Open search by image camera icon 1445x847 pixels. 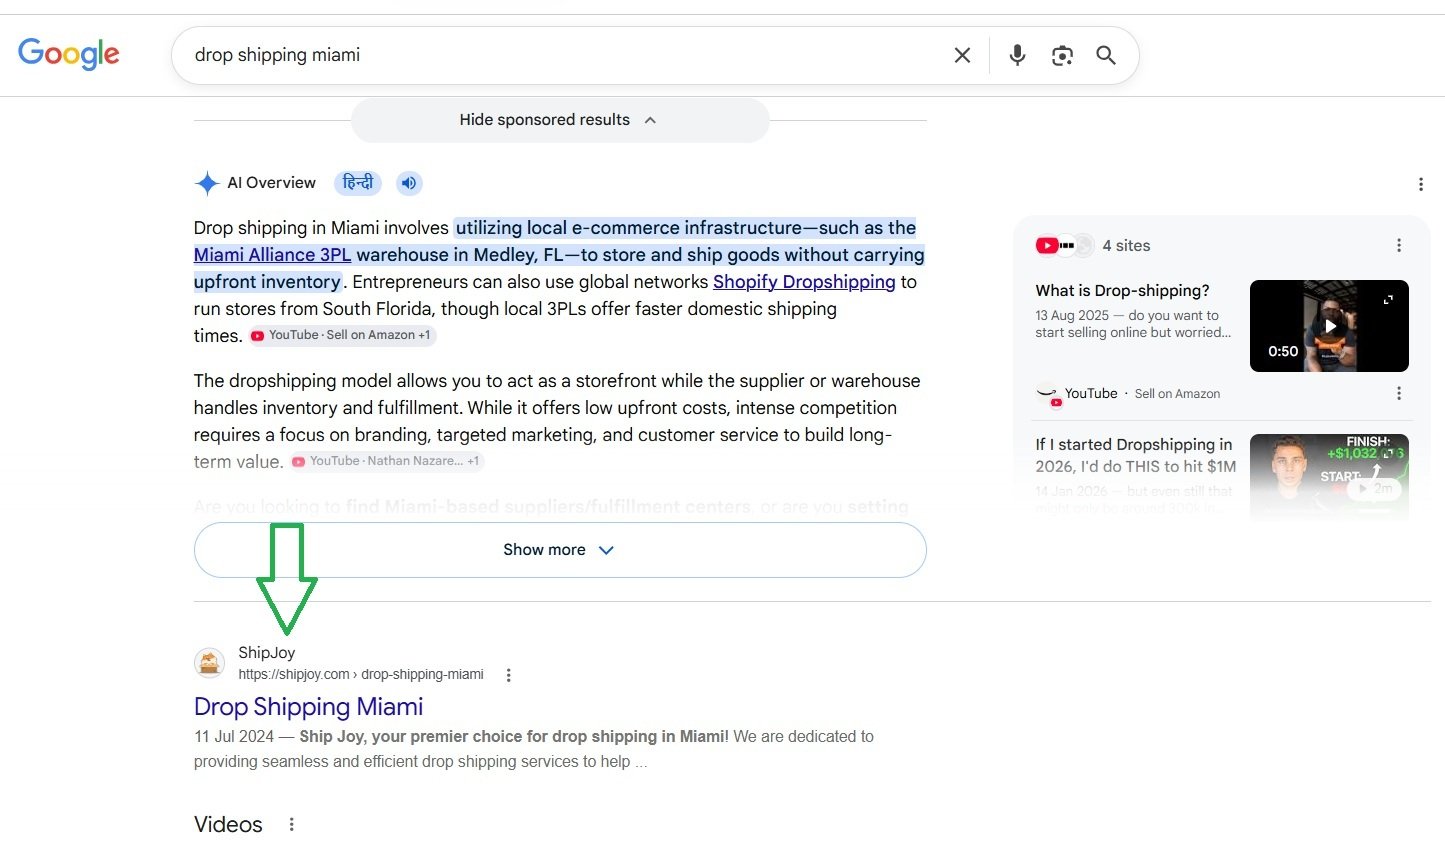tap(1062, 55)
